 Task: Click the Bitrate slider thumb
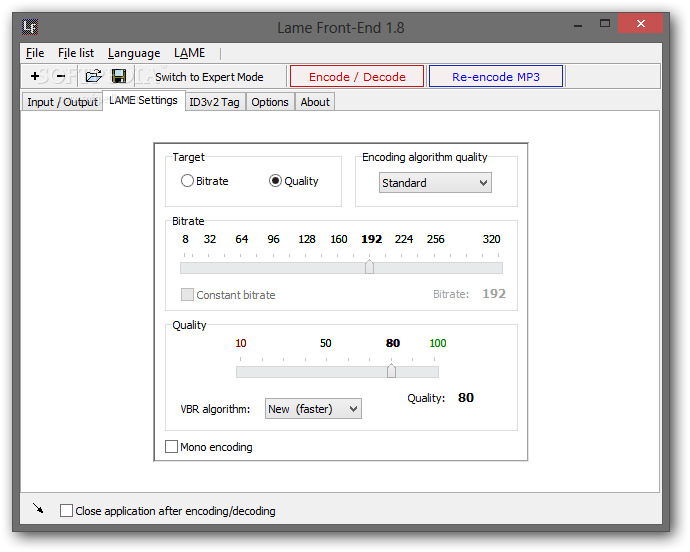click(x=370, y=267)
